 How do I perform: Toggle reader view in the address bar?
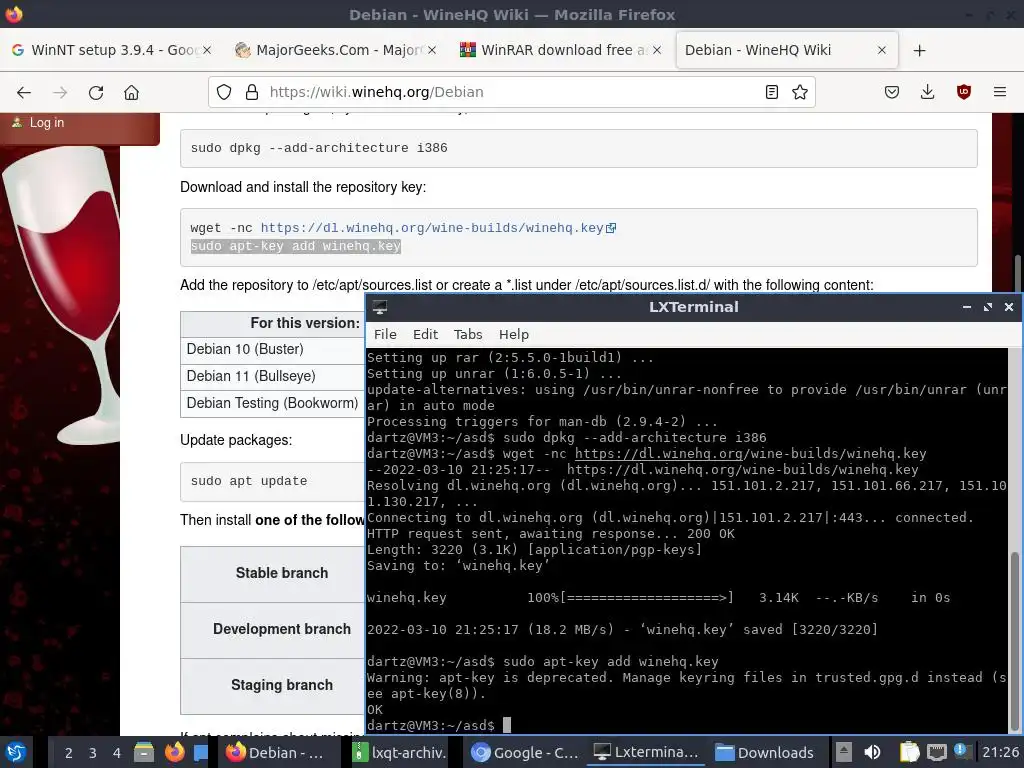(771, 92)
